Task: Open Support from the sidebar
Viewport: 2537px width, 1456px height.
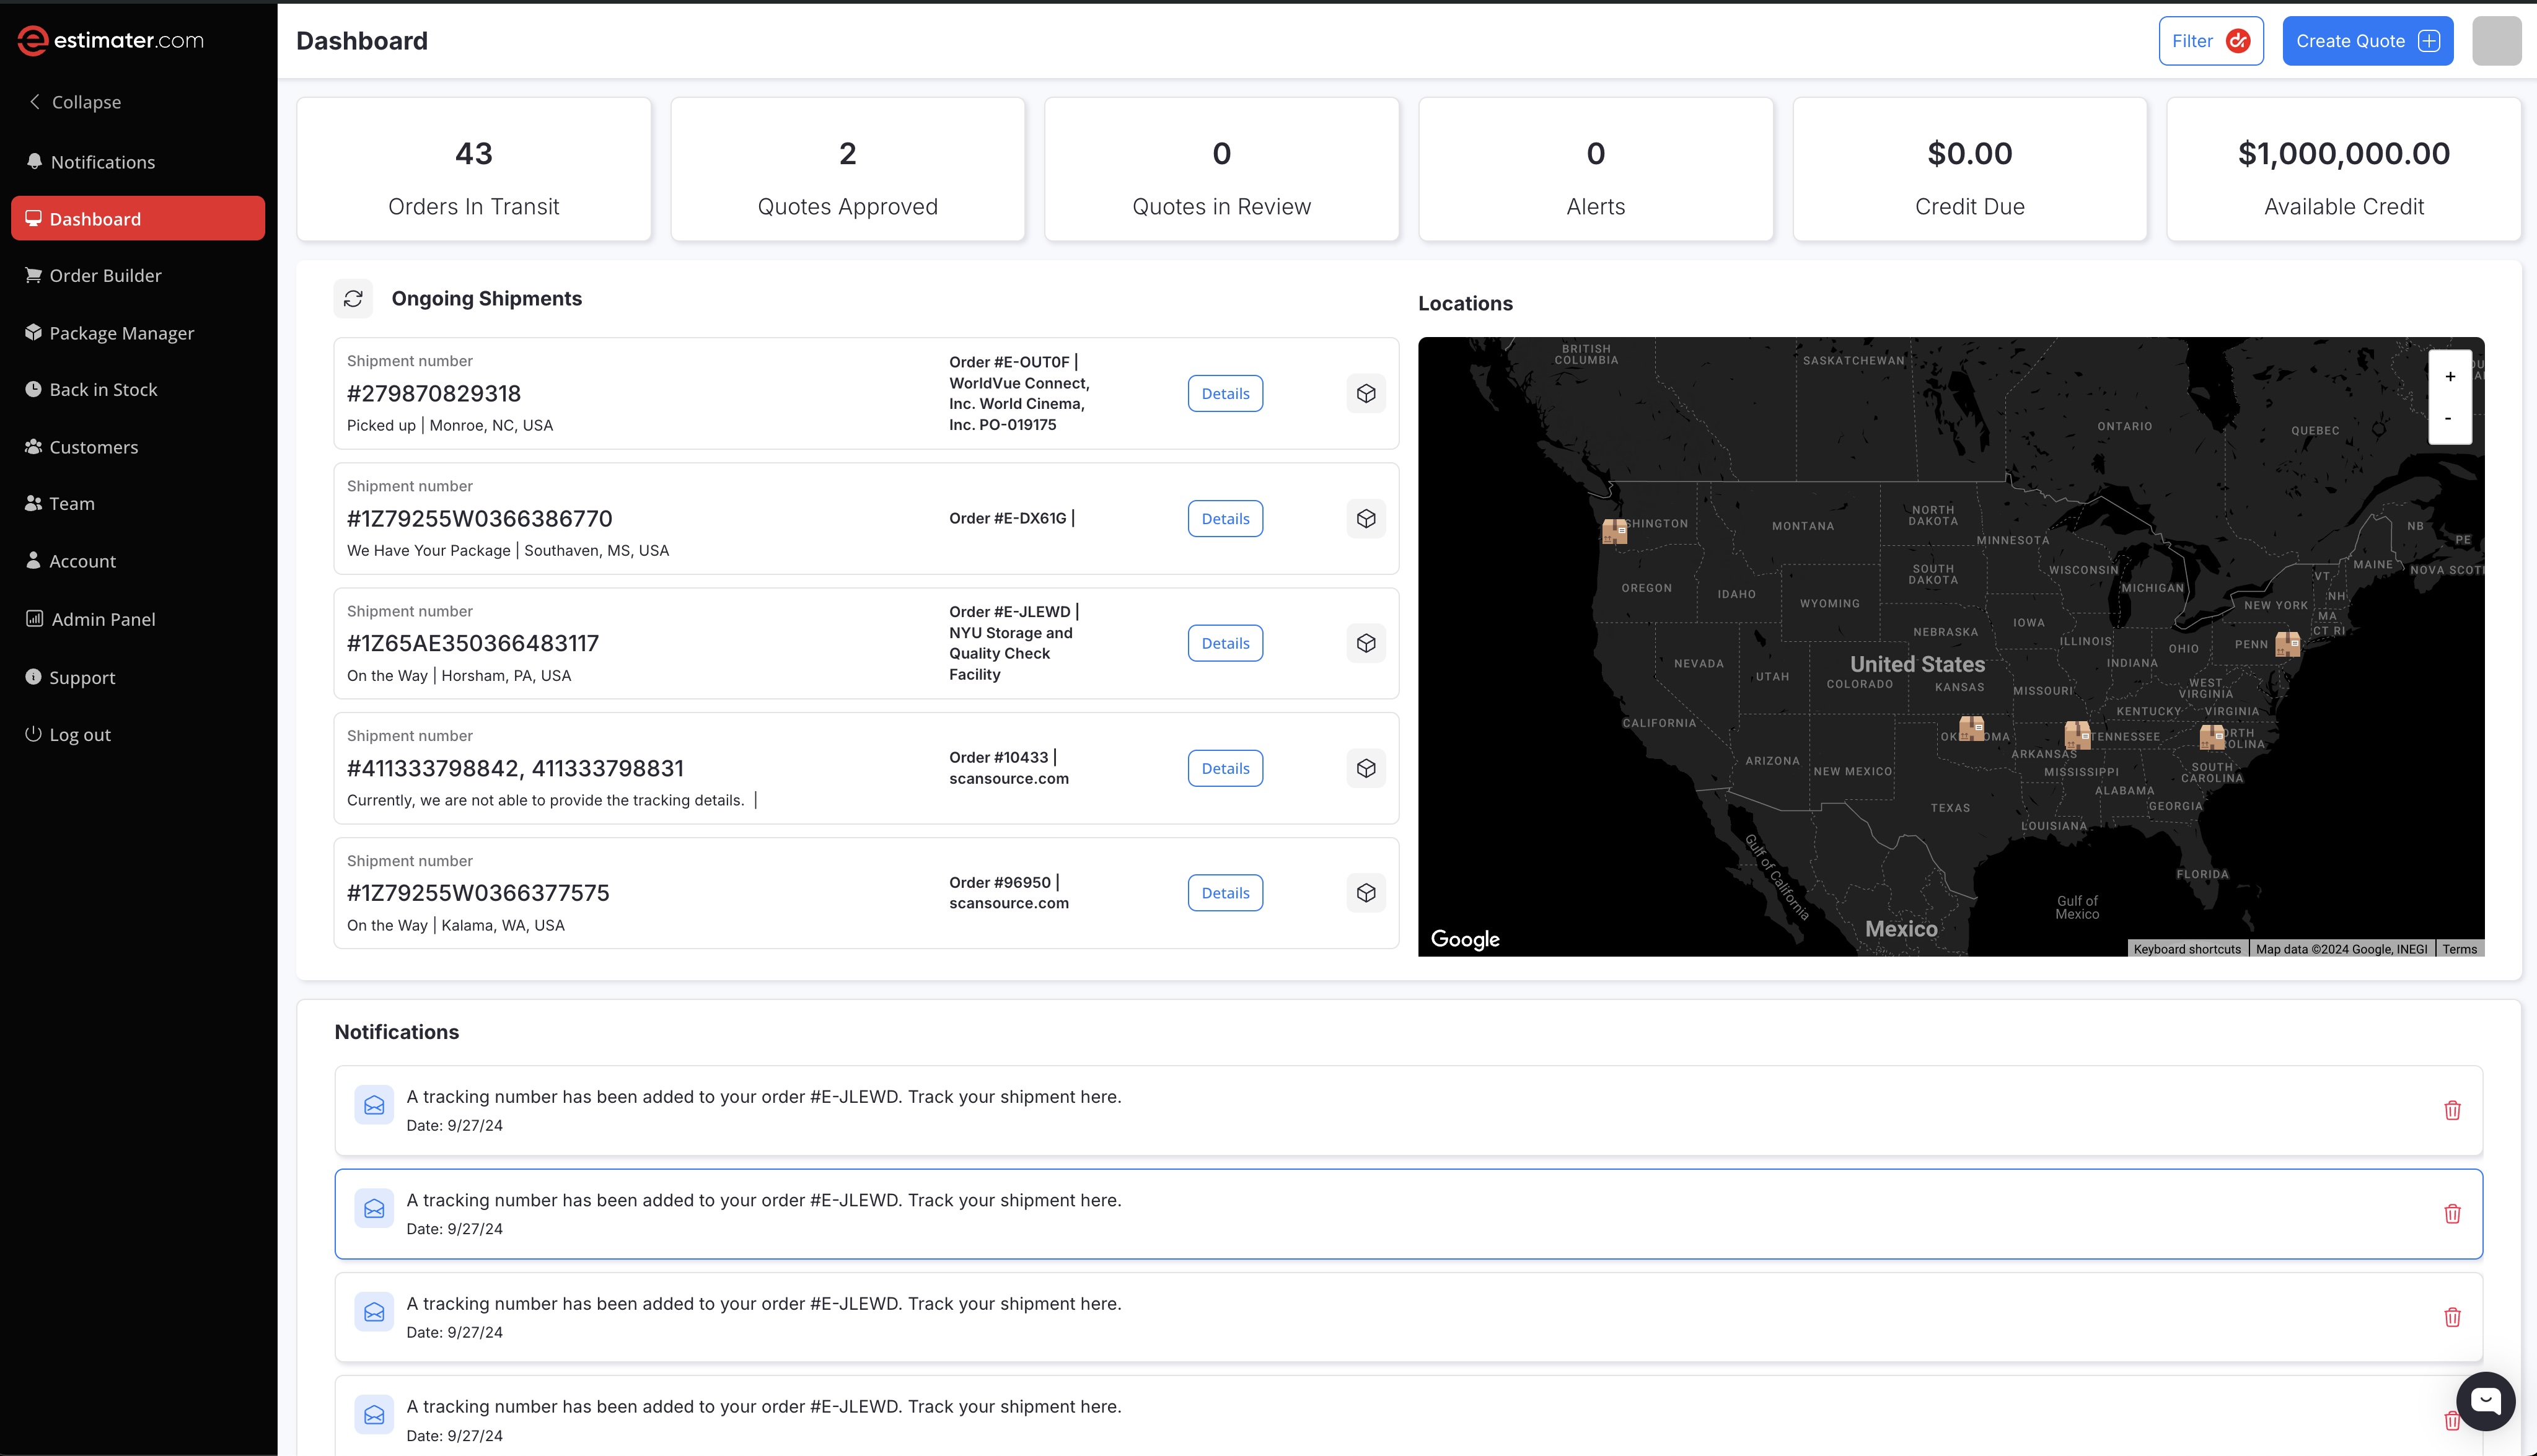Action: (70, 677)
